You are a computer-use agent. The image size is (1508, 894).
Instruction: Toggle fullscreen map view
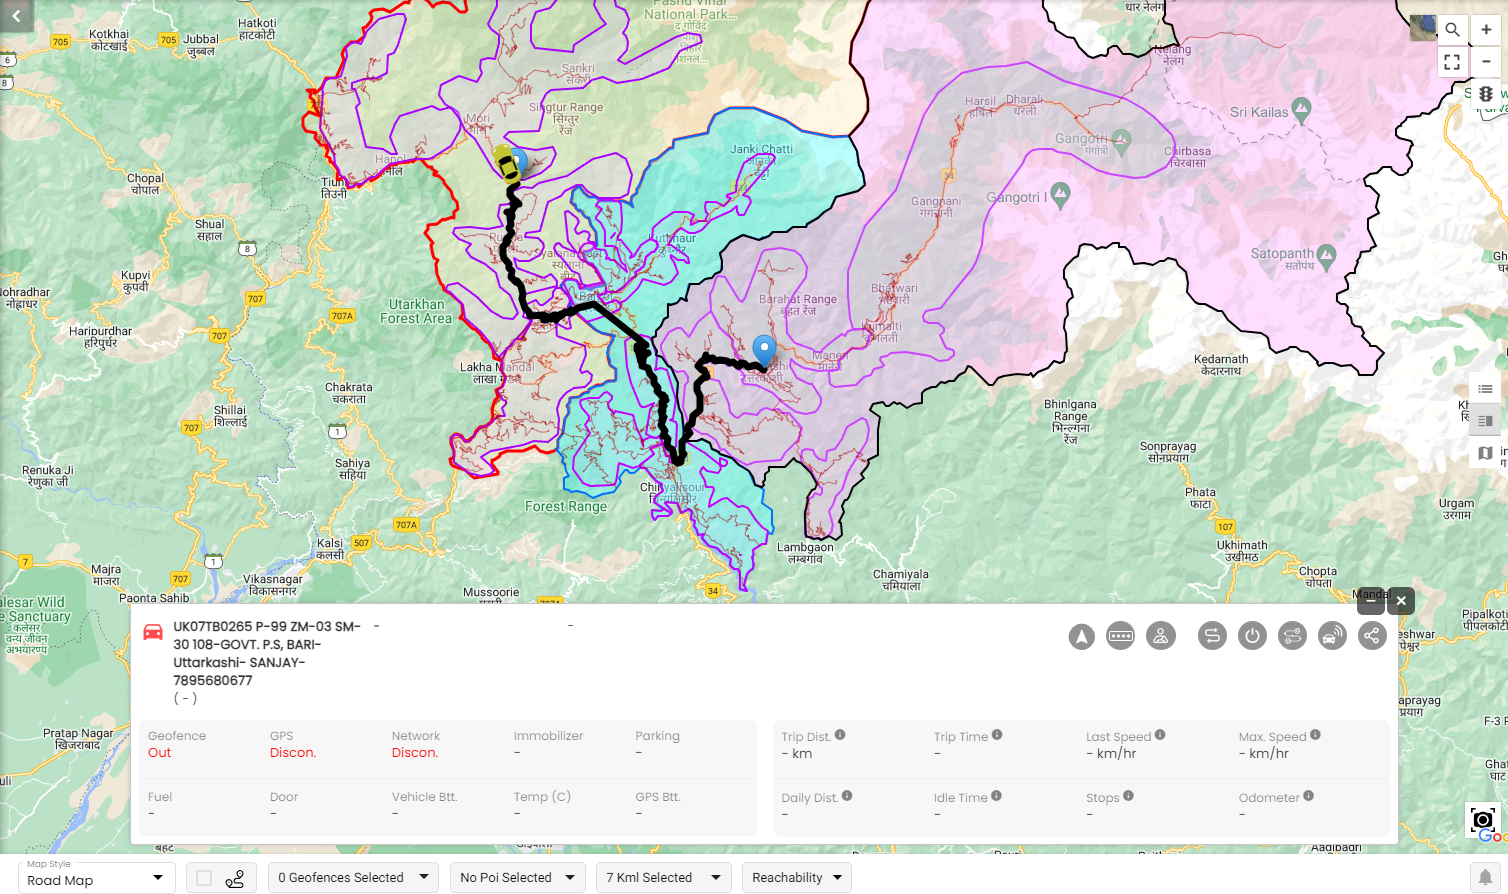pos(1453,61)
